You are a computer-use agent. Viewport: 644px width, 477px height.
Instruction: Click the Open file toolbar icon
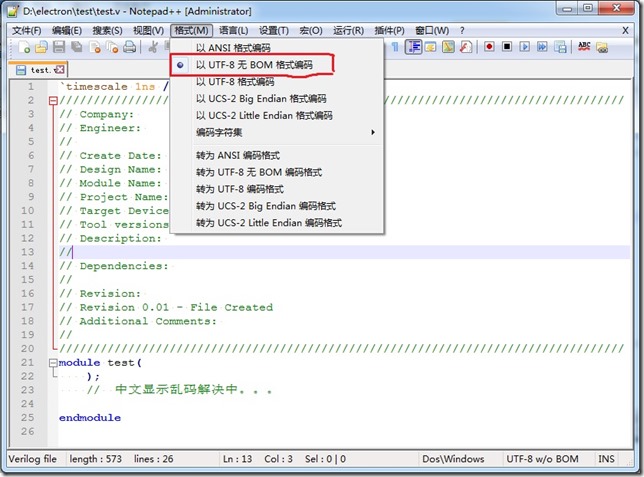(x=41, y=47)
